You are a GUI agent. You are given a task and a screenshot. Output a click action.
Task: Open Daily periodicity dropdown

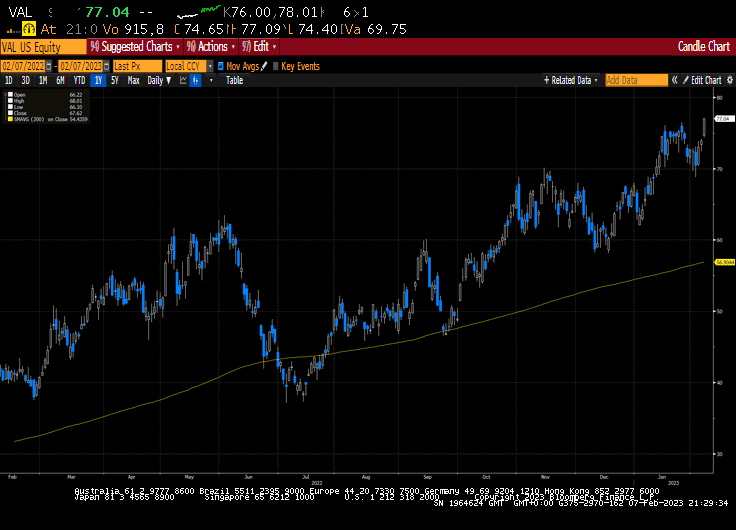159,80
